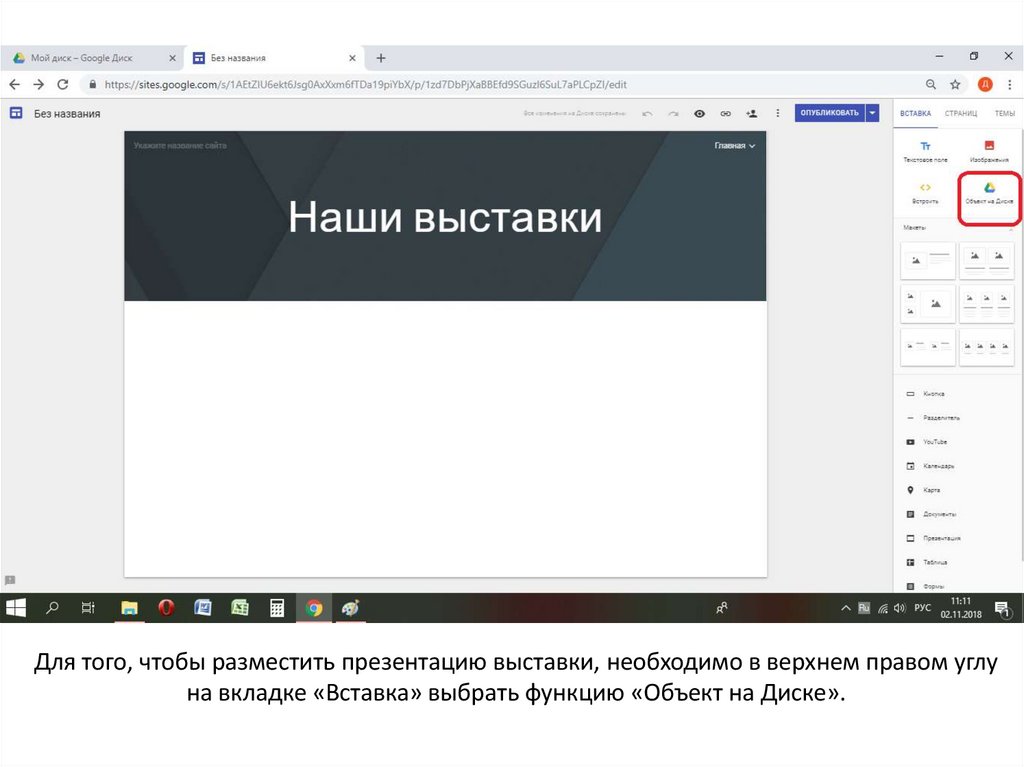The height and width of the screenshot is (767, 1024).
Task: Open the dropdown arrow next to Опубликовать
Action: (872, 113)
